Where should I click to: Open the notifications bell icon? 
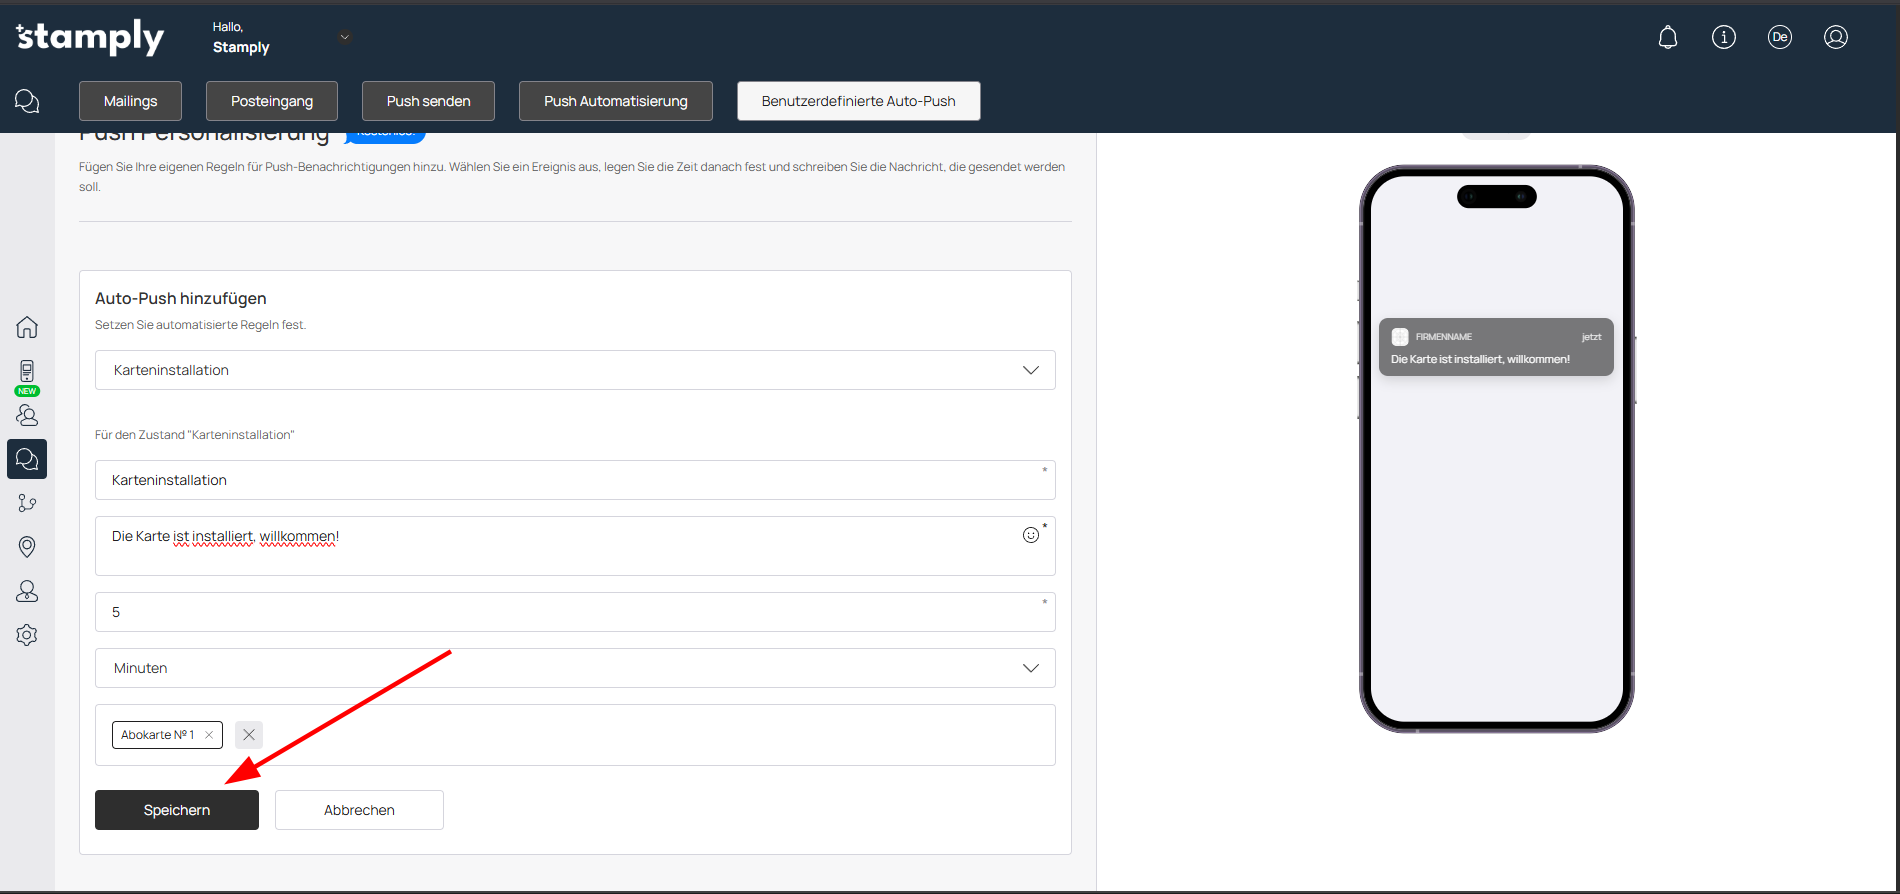(x=1667, y=38)
